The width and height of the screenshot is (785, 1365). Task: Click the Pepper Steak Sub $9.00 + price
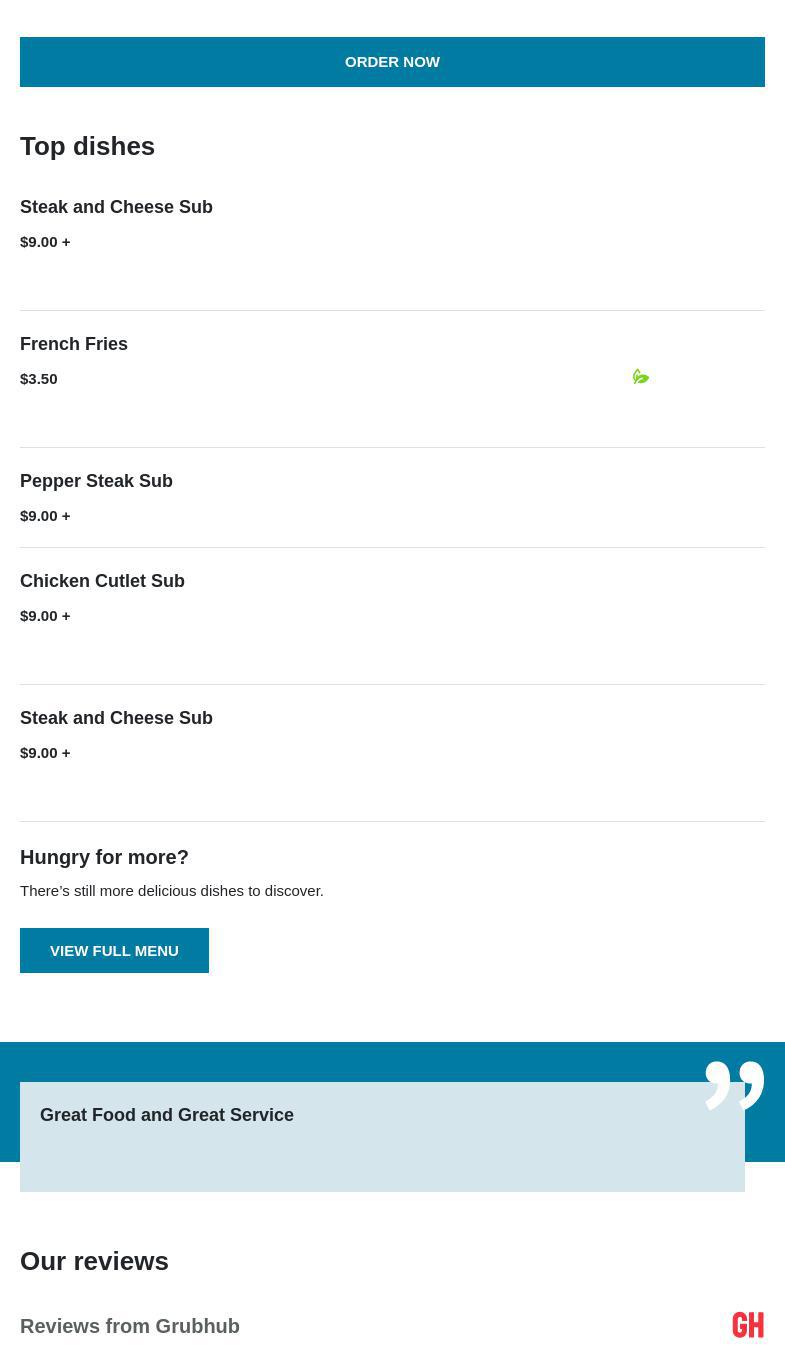[45, 516]
